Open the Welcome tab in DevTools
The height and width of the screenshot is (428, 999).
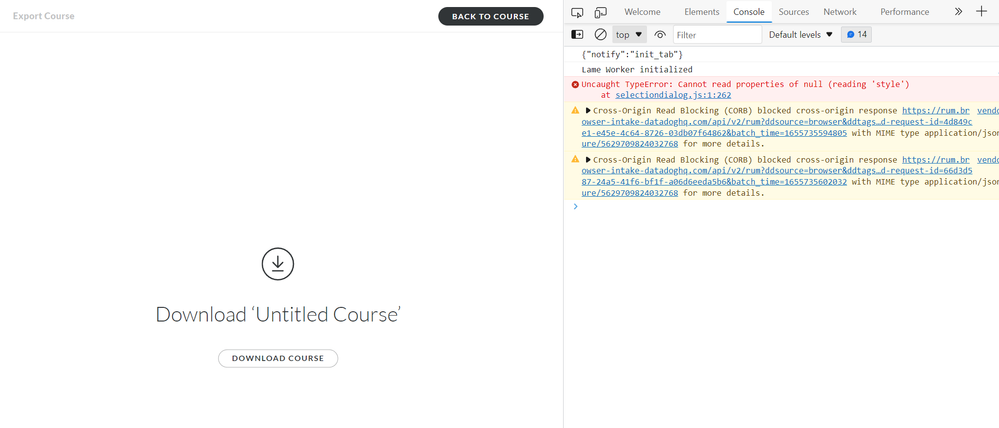coord(642,11)
